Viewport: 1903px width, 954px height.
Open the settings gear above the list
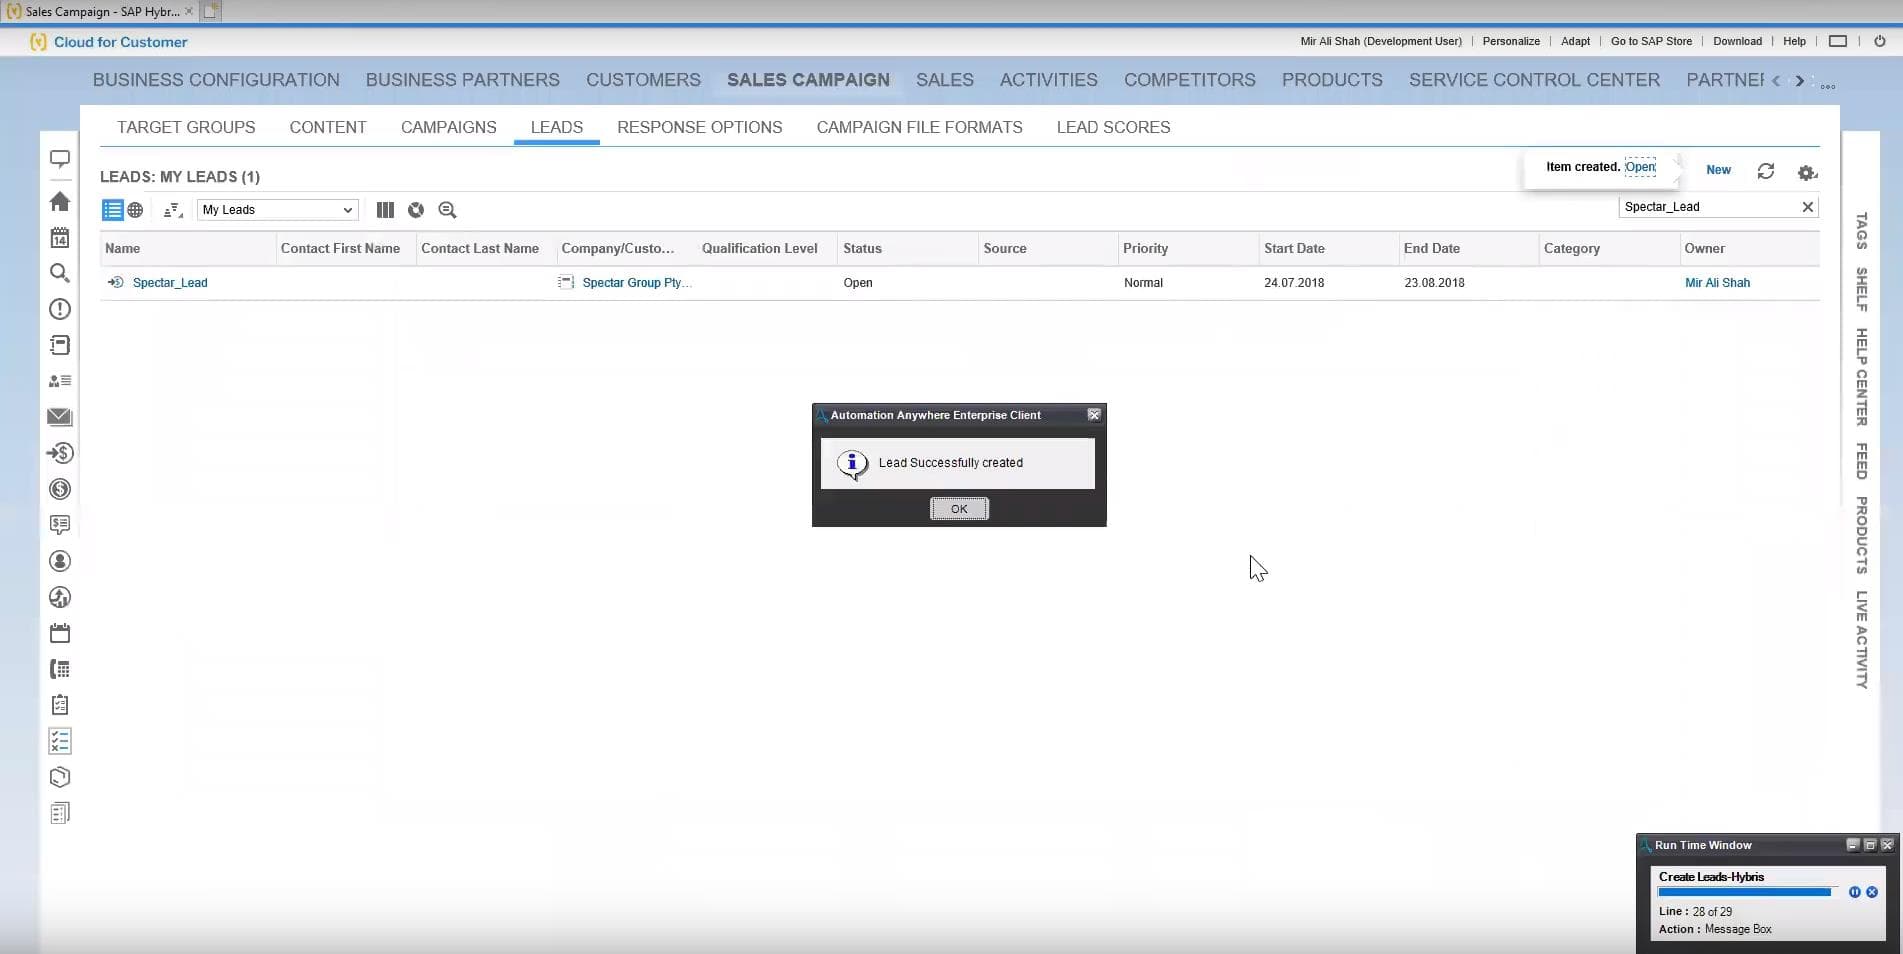(x=1806, y=172)
